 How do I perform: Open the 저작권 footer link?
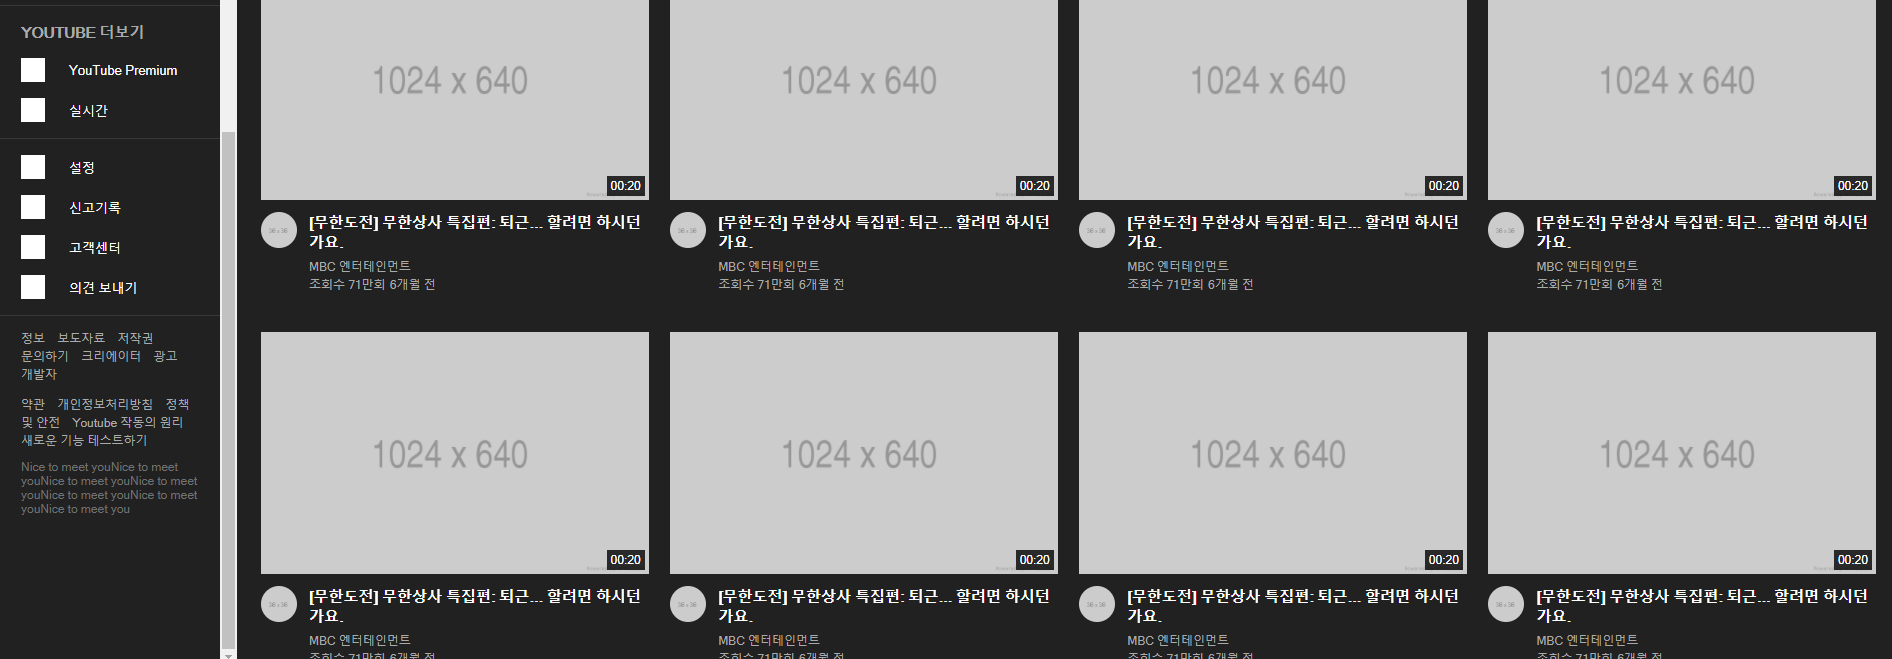point(135,338)
